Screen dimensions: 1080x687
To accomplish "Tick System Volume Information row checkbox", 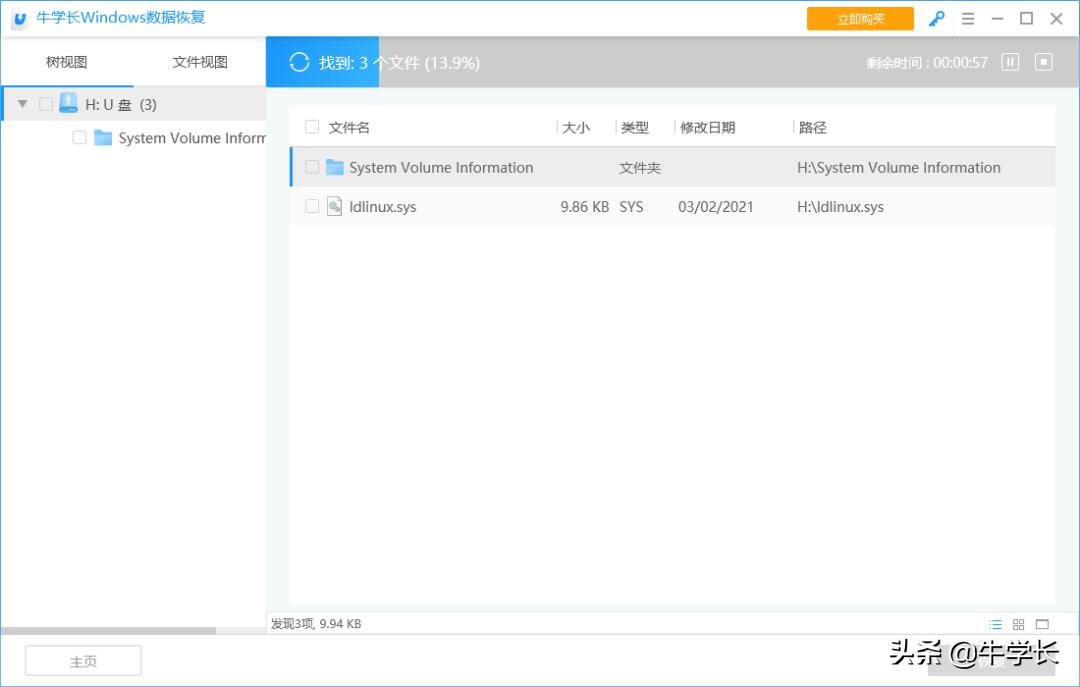I will click(312, 167).
